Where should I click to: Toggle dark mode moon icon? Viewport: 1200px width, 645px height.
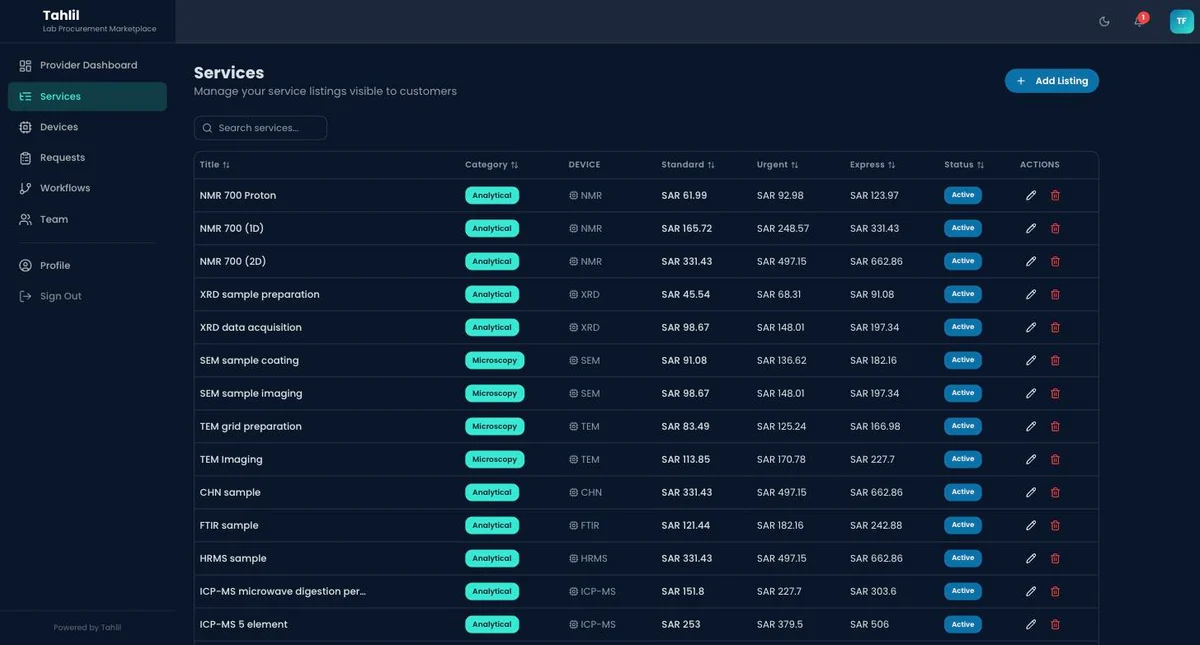[1104, 21]
